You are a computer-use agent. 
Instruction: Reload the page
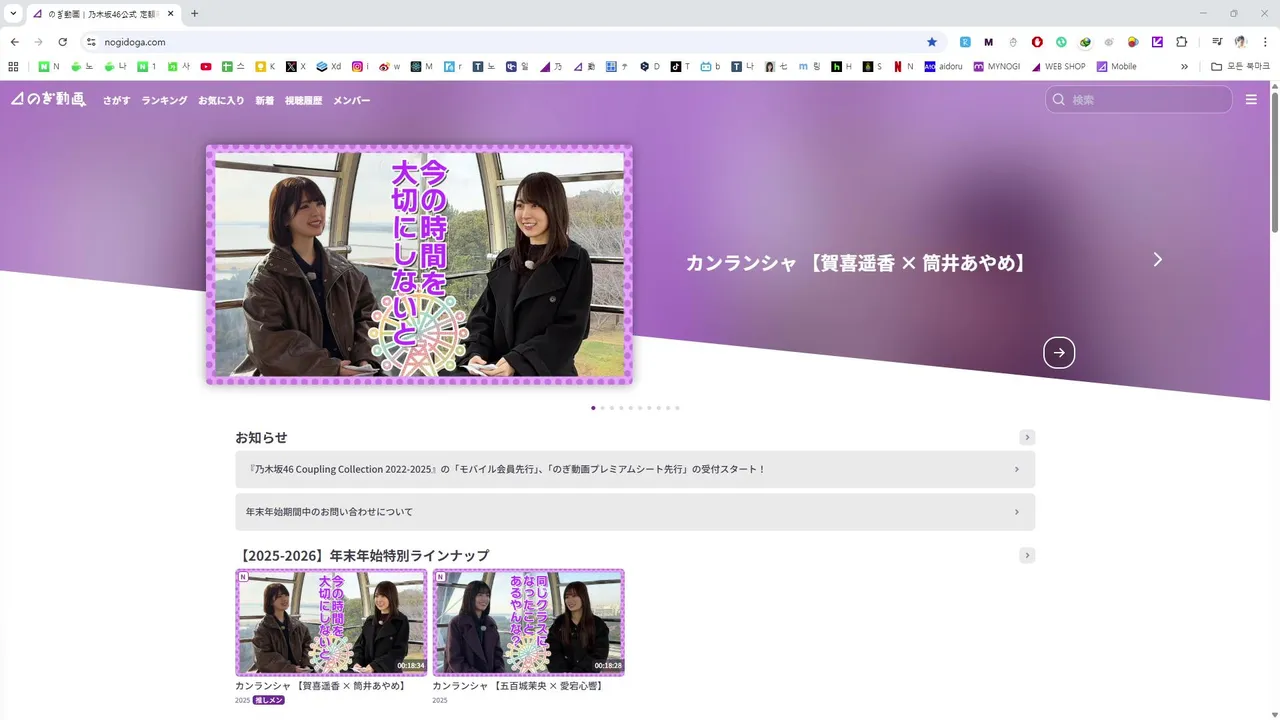click(62, 42)
